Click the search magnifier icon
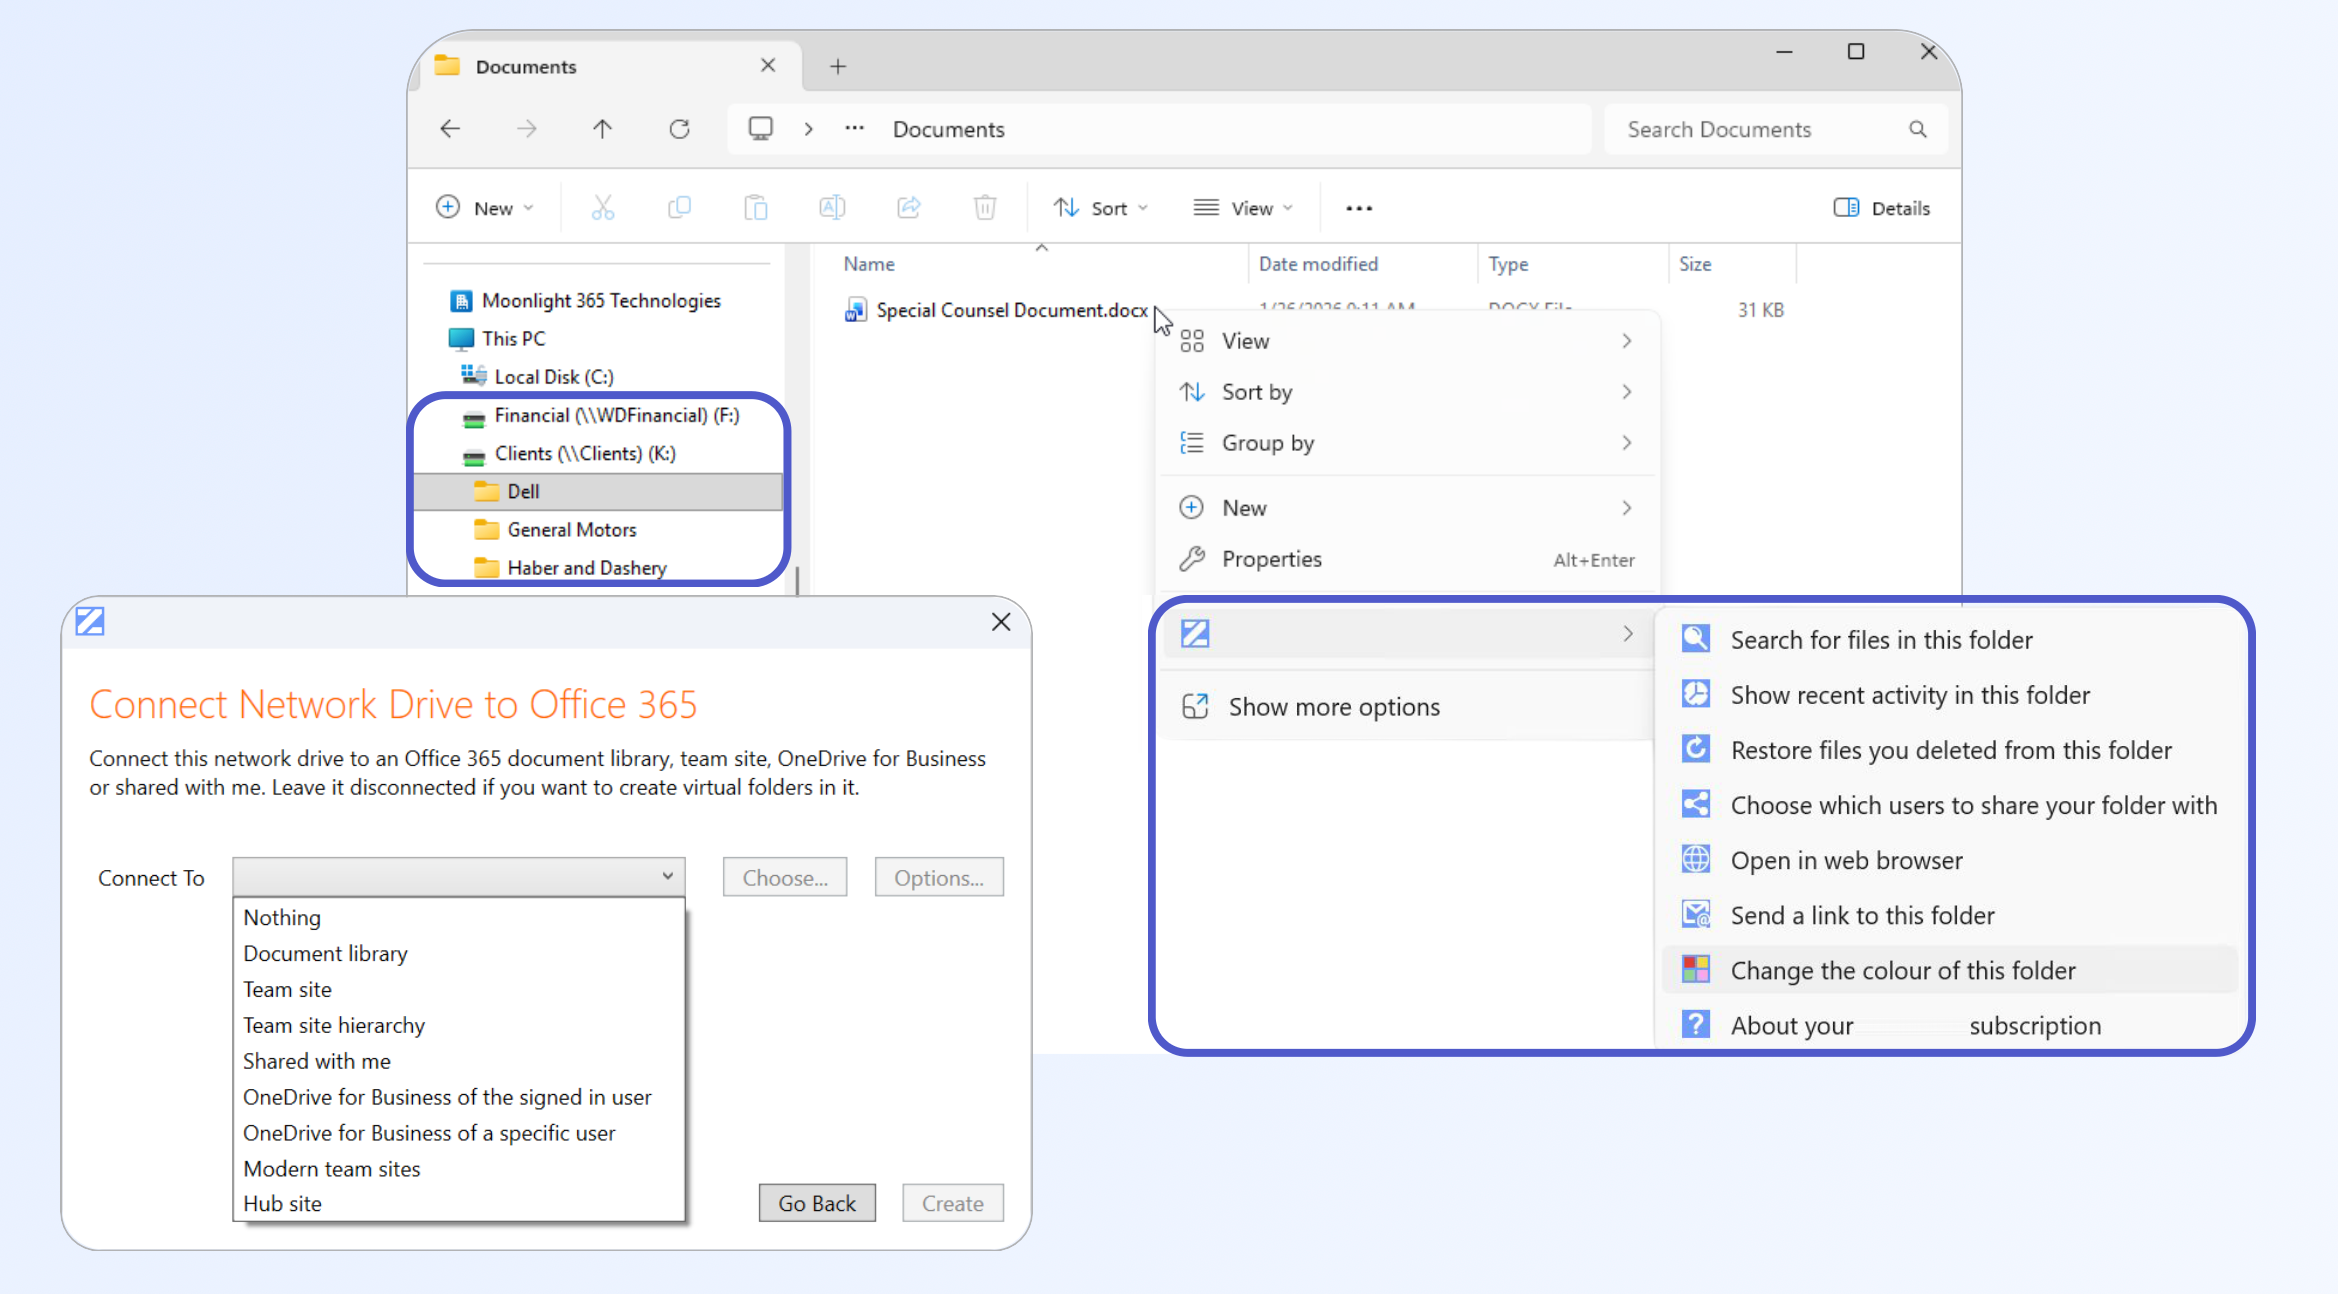Image resolution: width=2338 pixels, height=1294 pixels. pos(1917,129)
